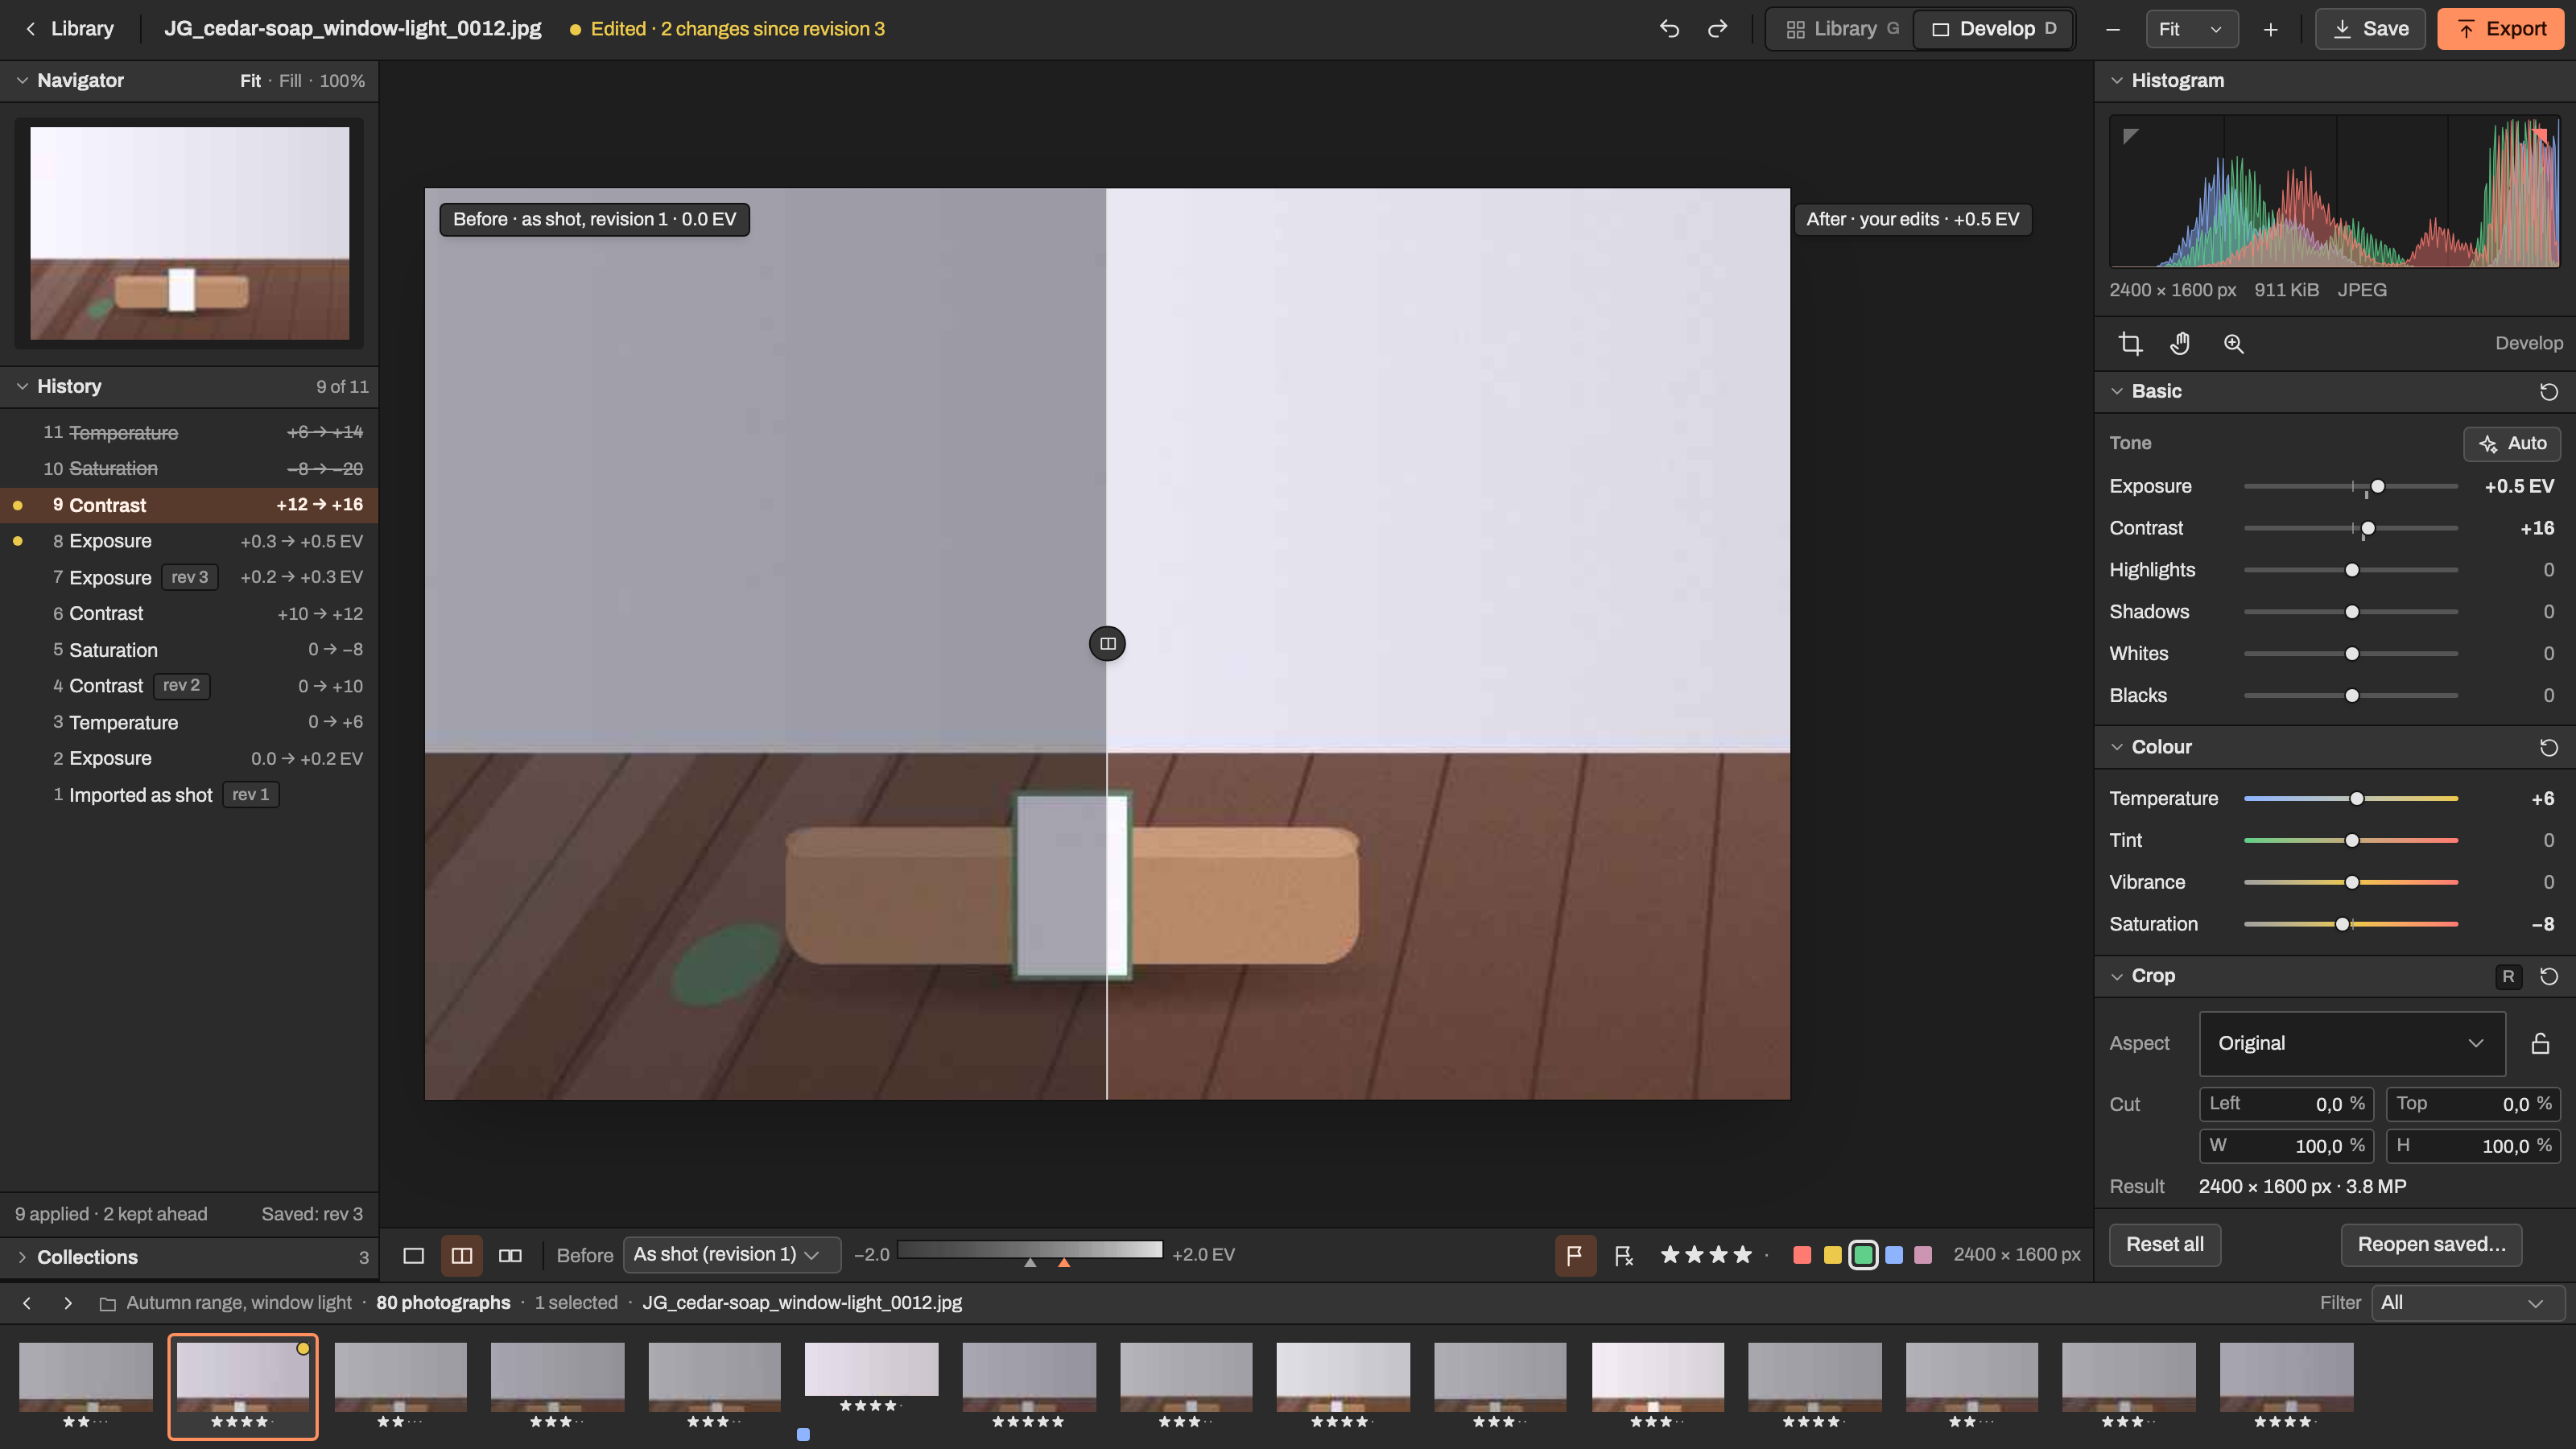Screen dimensions: 2576x1449
Task: Switch to single image view mode
Action: [413, 1255]
